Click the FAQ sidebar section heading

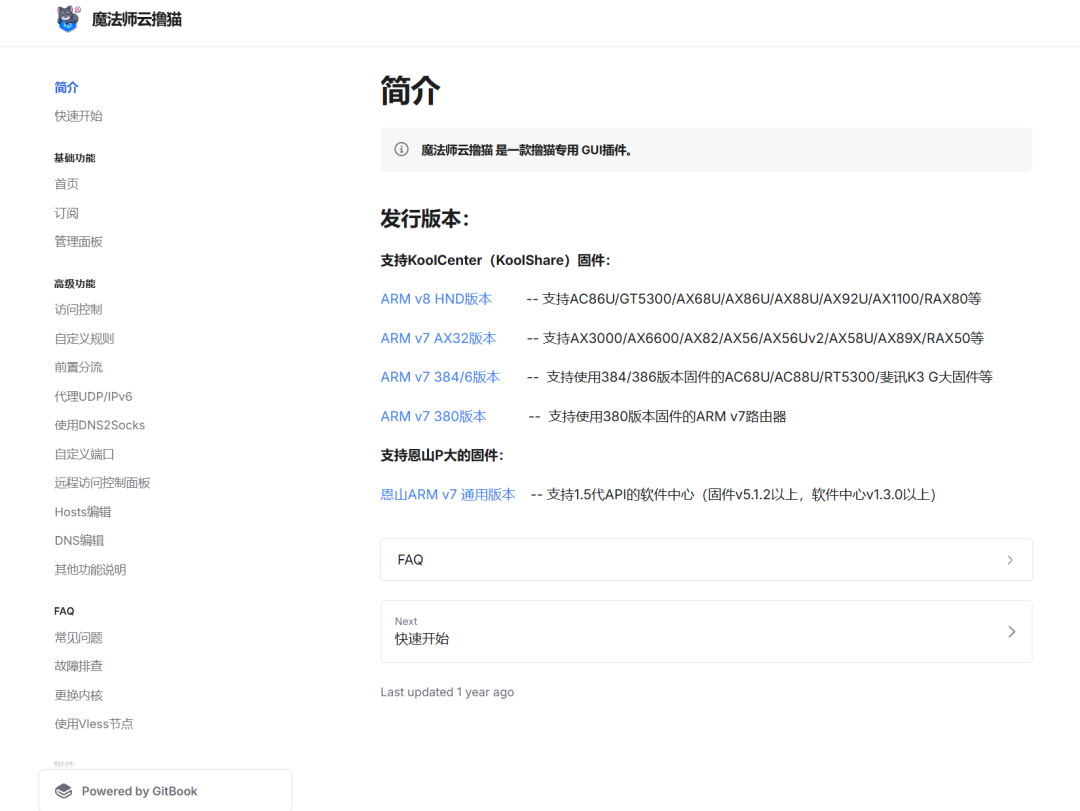point(64,611)
